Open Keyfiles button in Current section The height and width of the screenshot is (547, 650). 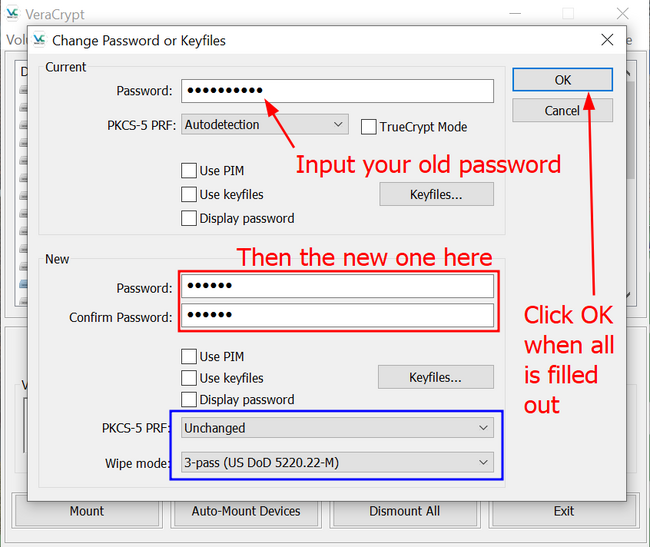pos(437,194)
